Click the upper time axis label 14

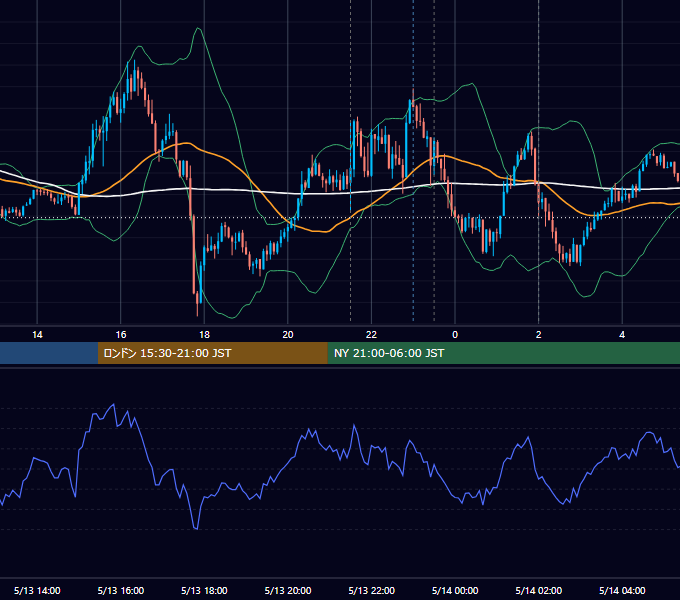click(x=37, y=335)
